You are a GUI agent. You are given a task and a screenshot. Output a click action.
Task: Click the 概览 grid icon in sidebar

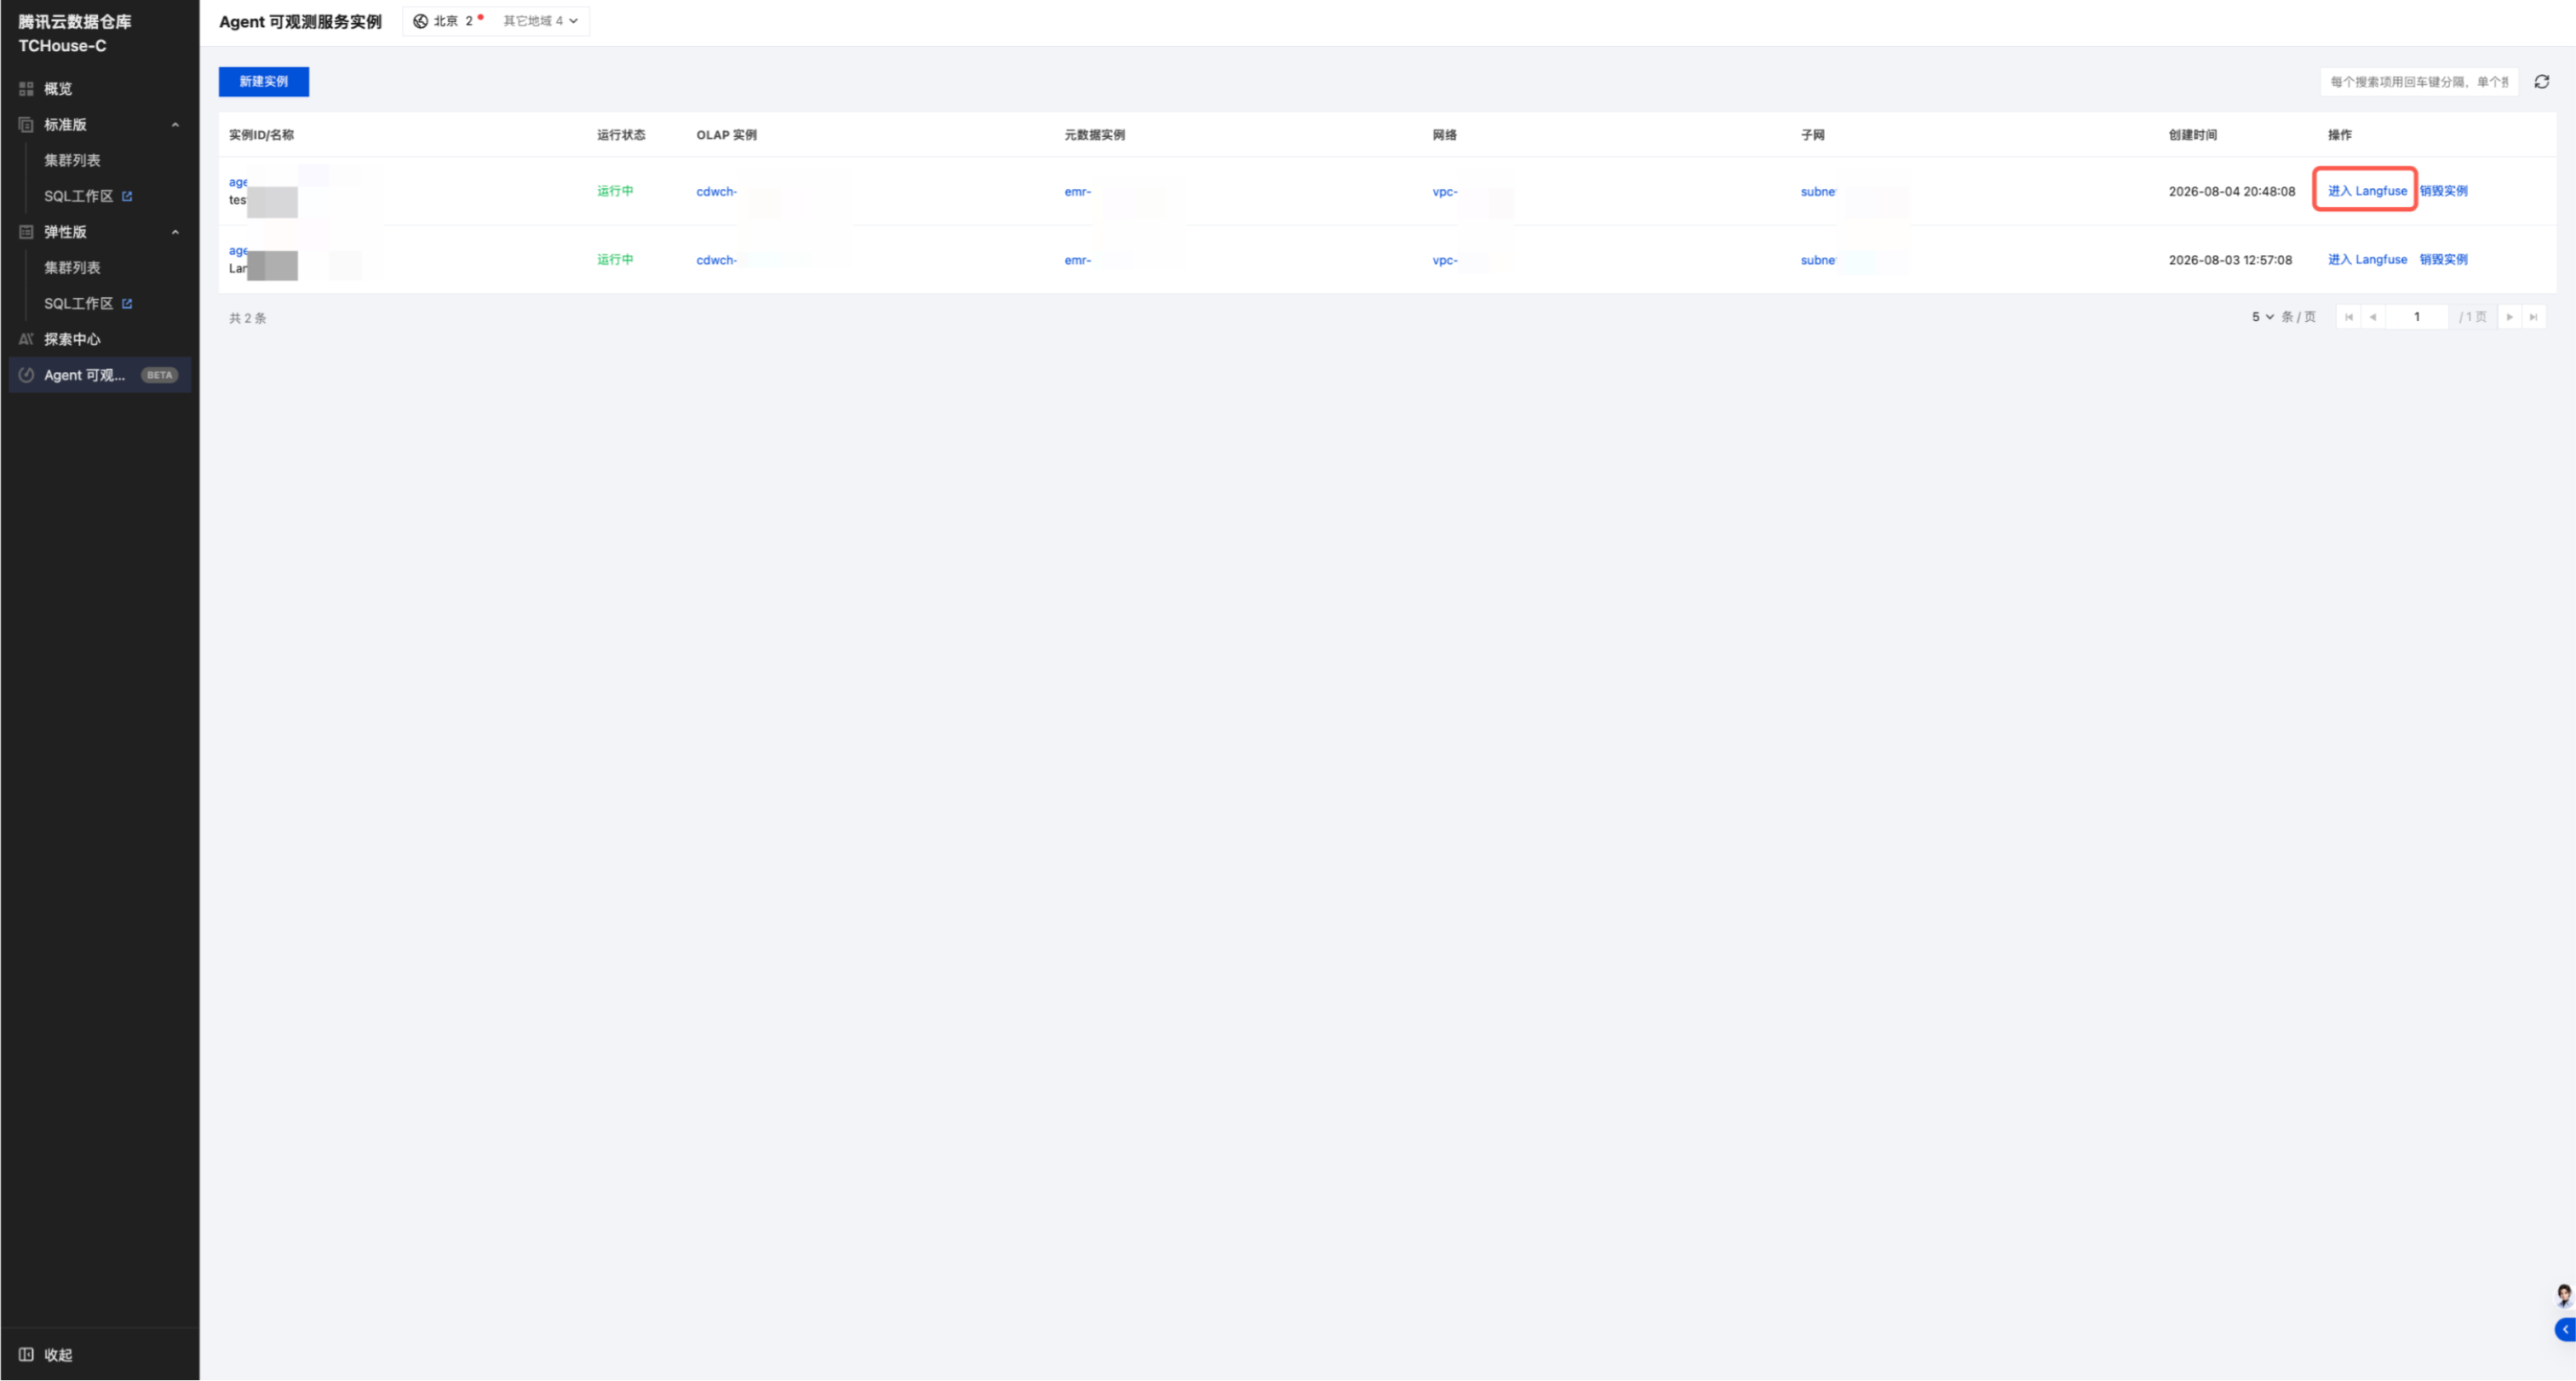coord(26,89)
